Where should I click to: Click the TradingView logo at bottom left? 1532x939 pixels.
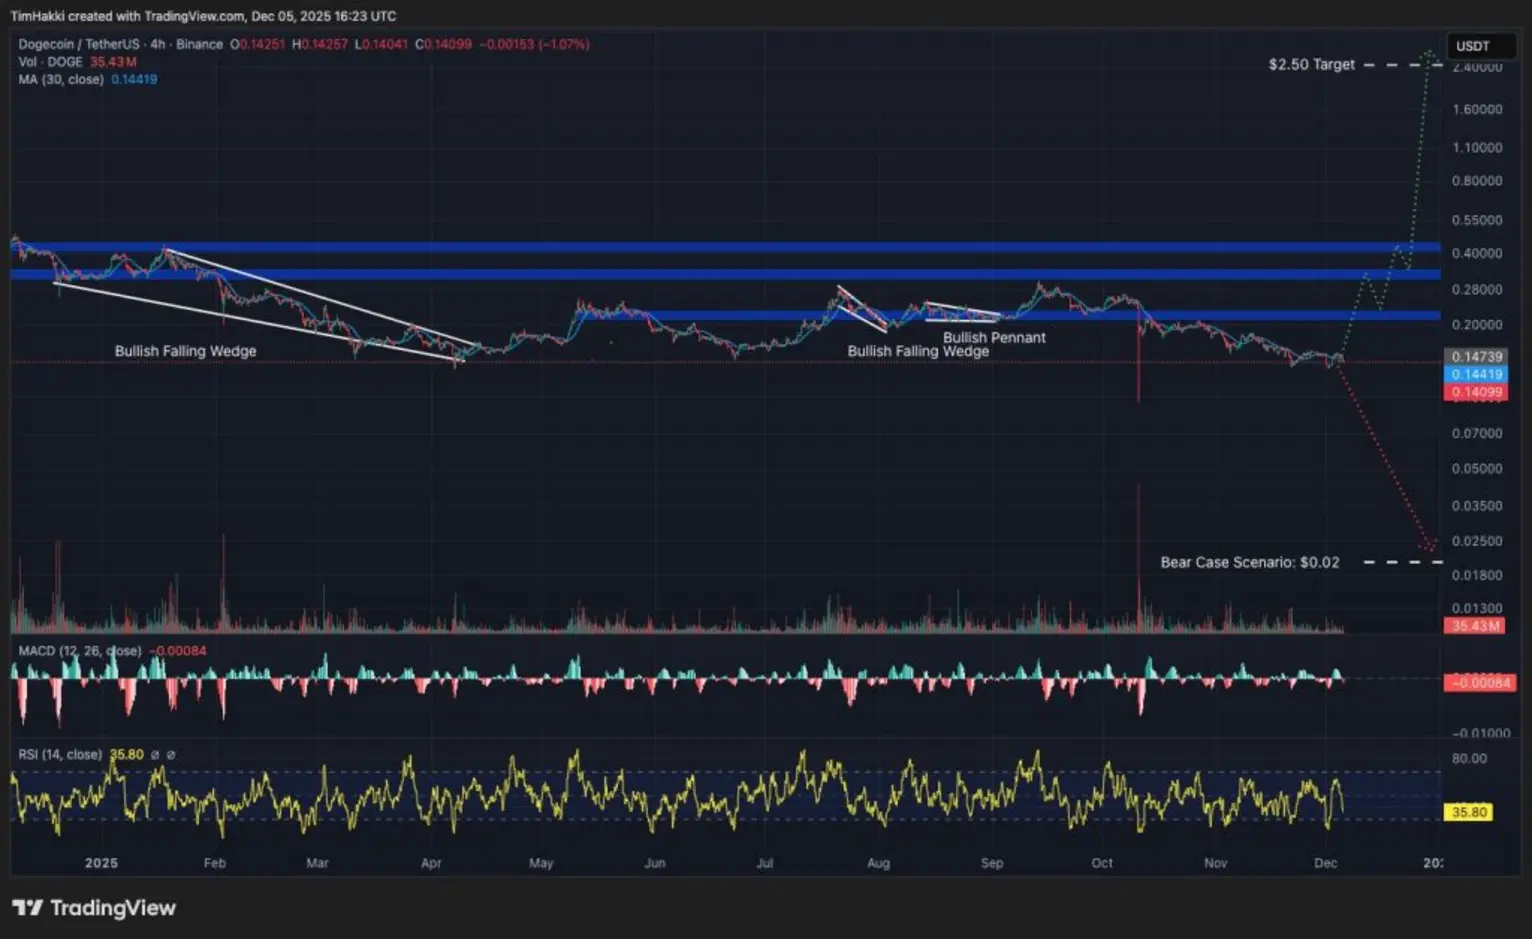[x=94, y=908]
